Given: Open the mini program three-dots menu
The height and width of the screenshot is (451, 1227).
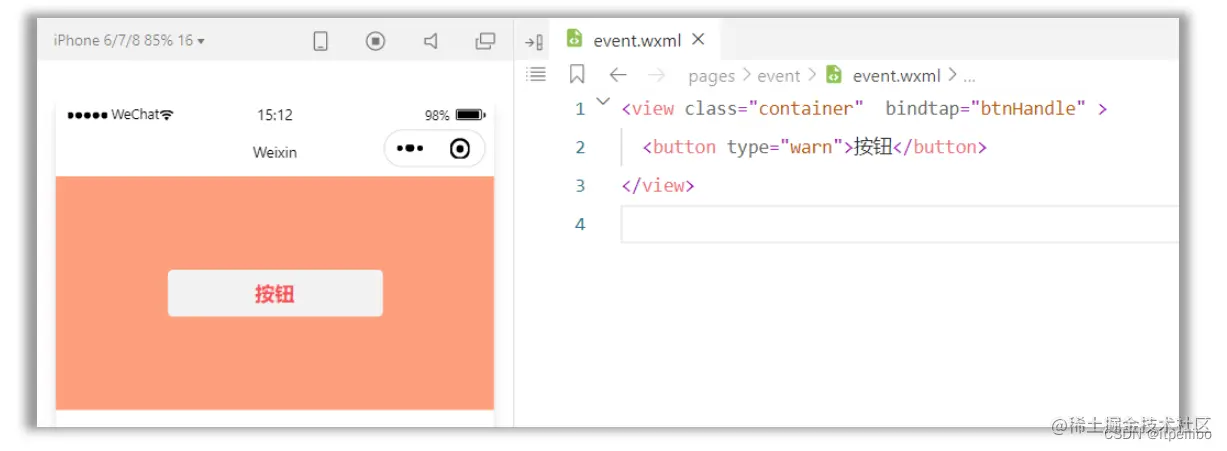Looking at the screenshot, I should (410, 149).
